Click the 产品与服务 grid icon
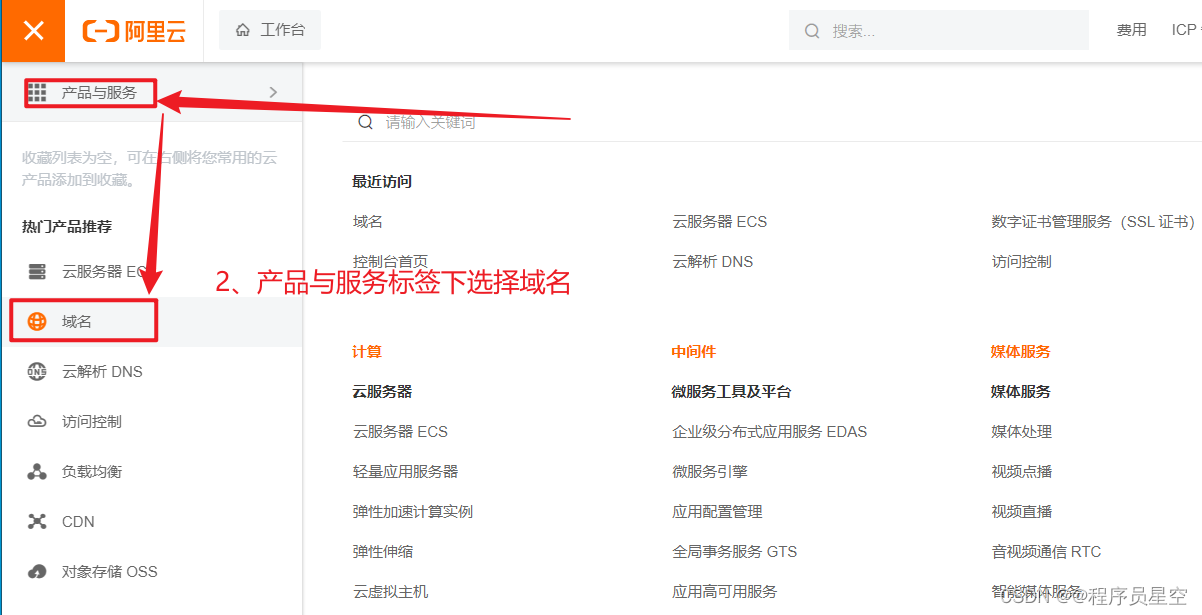This screenshot has height=615, width=1202. (37, 92)
